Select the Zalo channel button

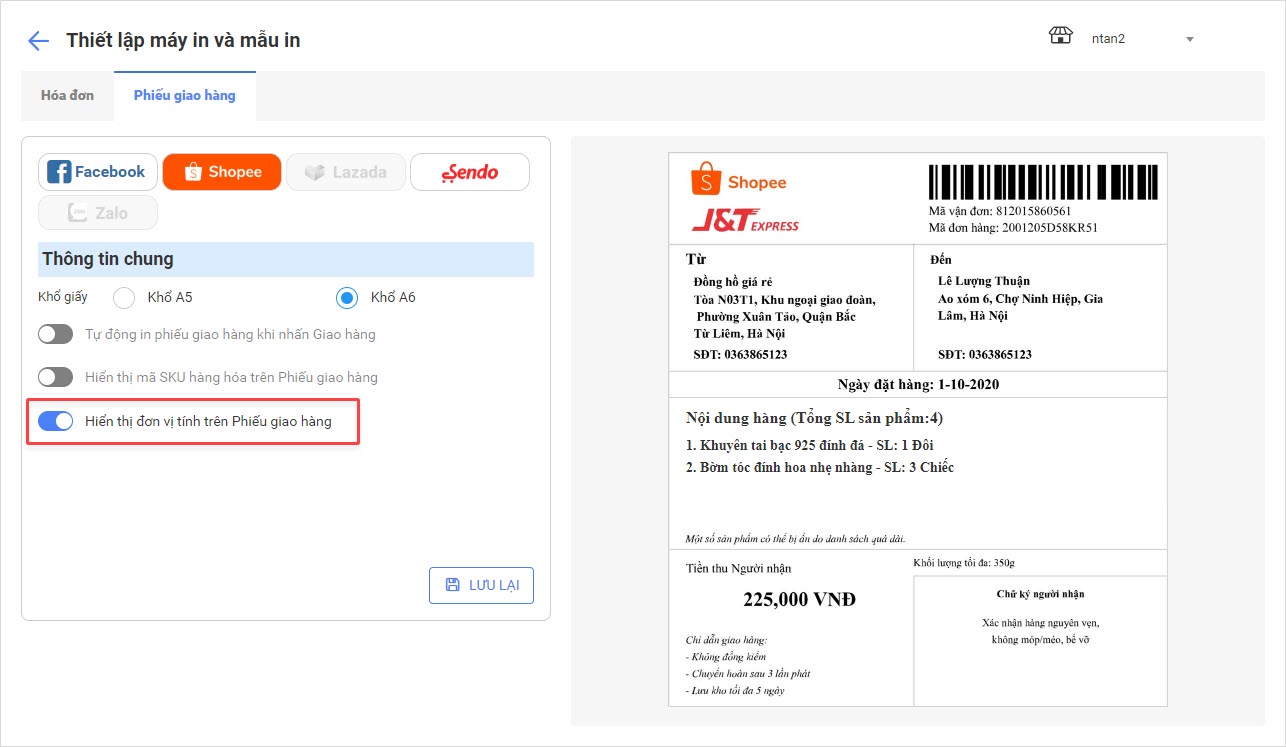point(98,213)
